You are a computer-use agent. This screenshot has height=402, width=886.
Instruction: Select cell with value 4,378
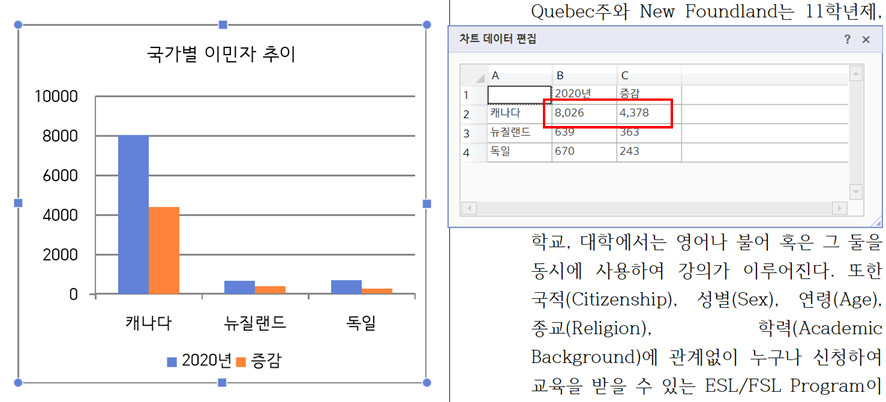[649, 114]
